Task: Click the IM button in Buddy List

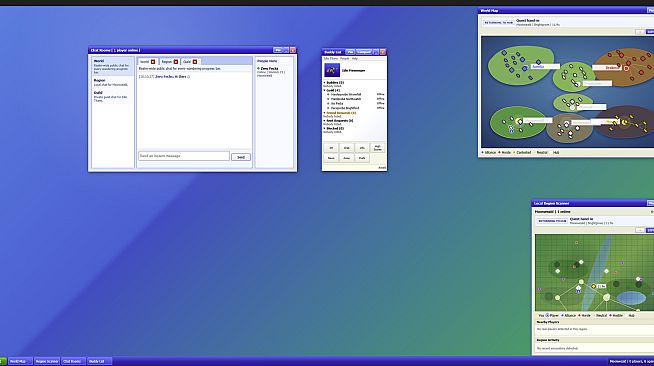Action: pyautogui.click(x=331, y=148)
